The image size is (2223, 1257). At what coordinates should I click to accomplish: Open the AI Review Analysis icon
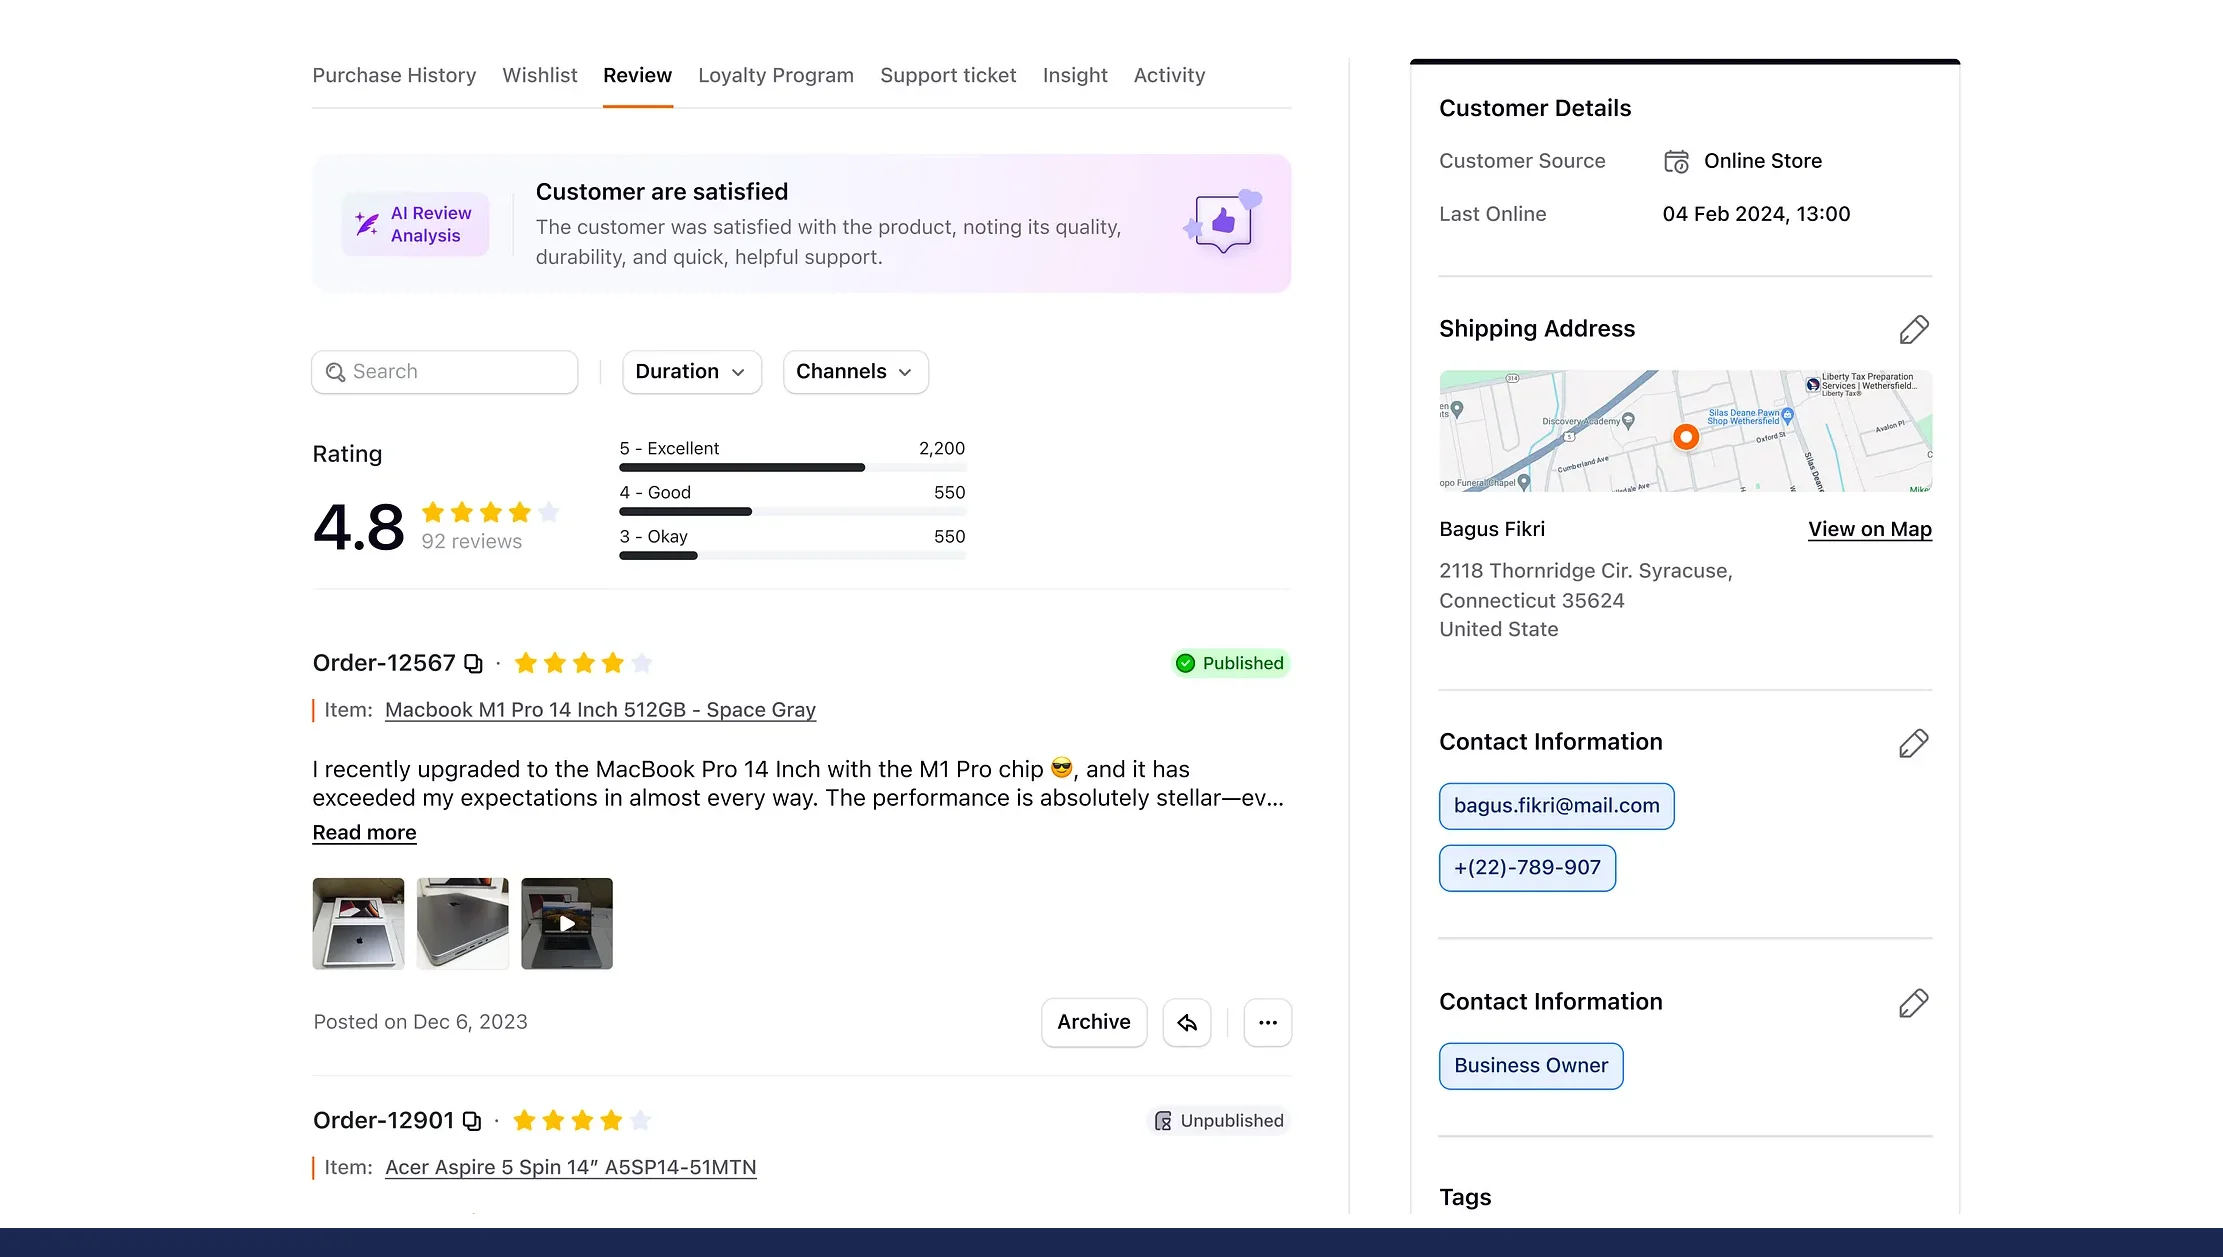[x=366, y=223]
